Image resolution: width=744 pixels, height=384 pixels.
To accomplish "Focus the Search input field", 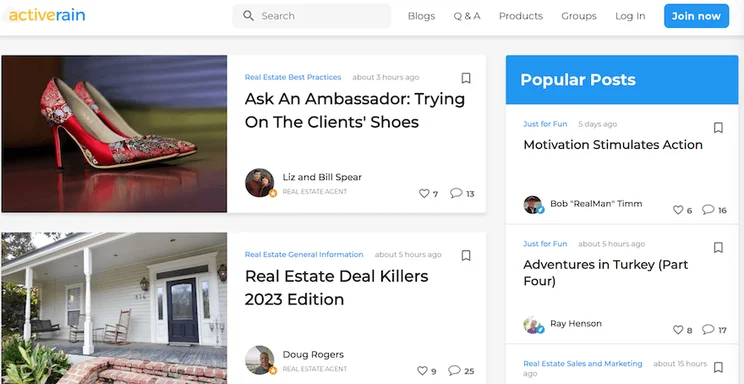I will point(312,16).
